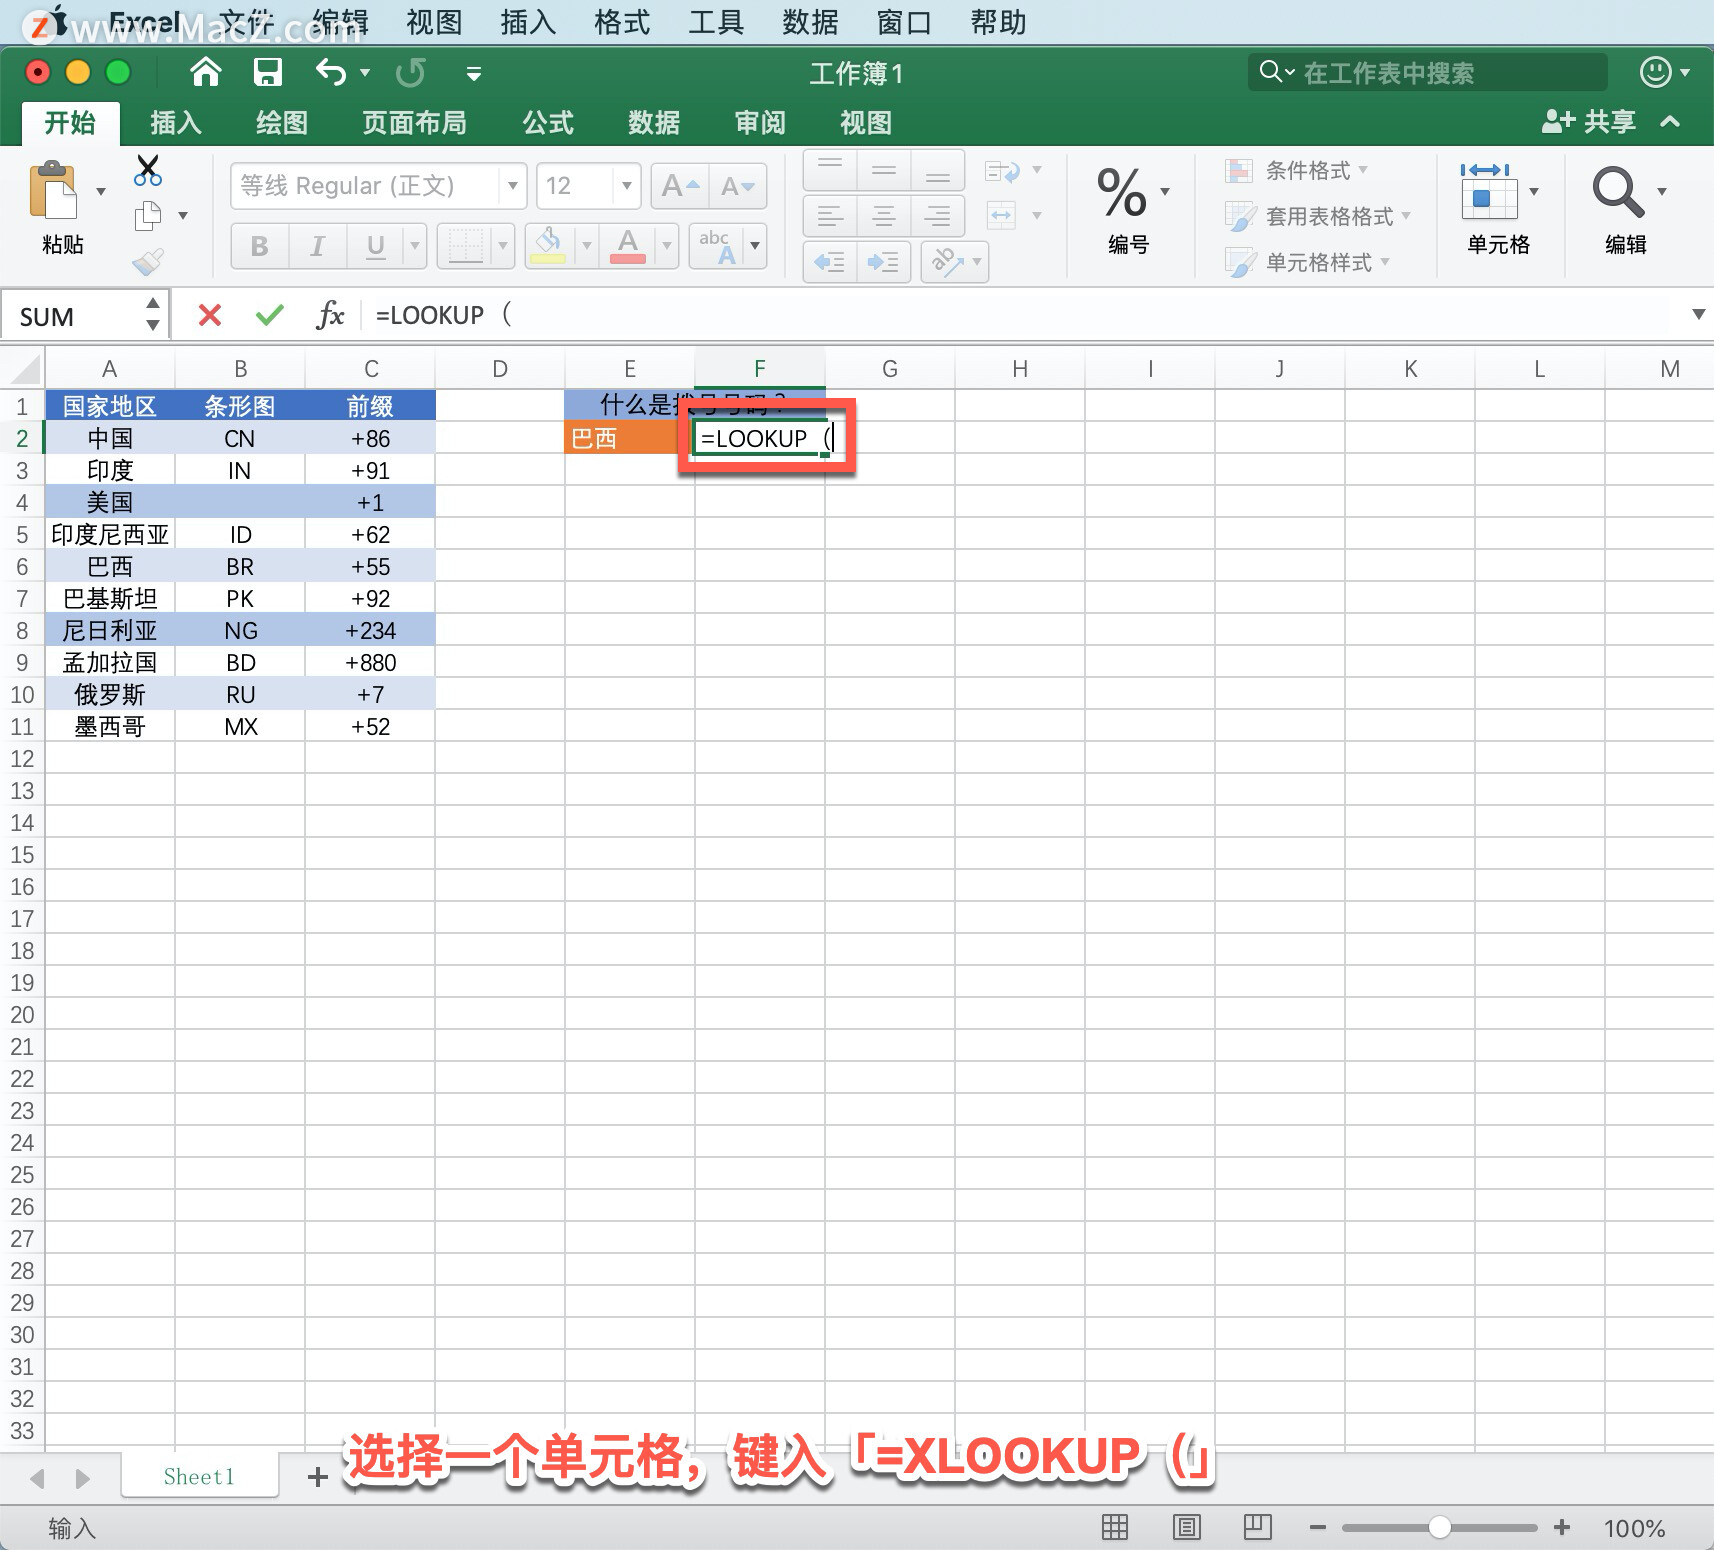Collapse the ribbon with chevron
1714x1550 pixels.
1670,122
